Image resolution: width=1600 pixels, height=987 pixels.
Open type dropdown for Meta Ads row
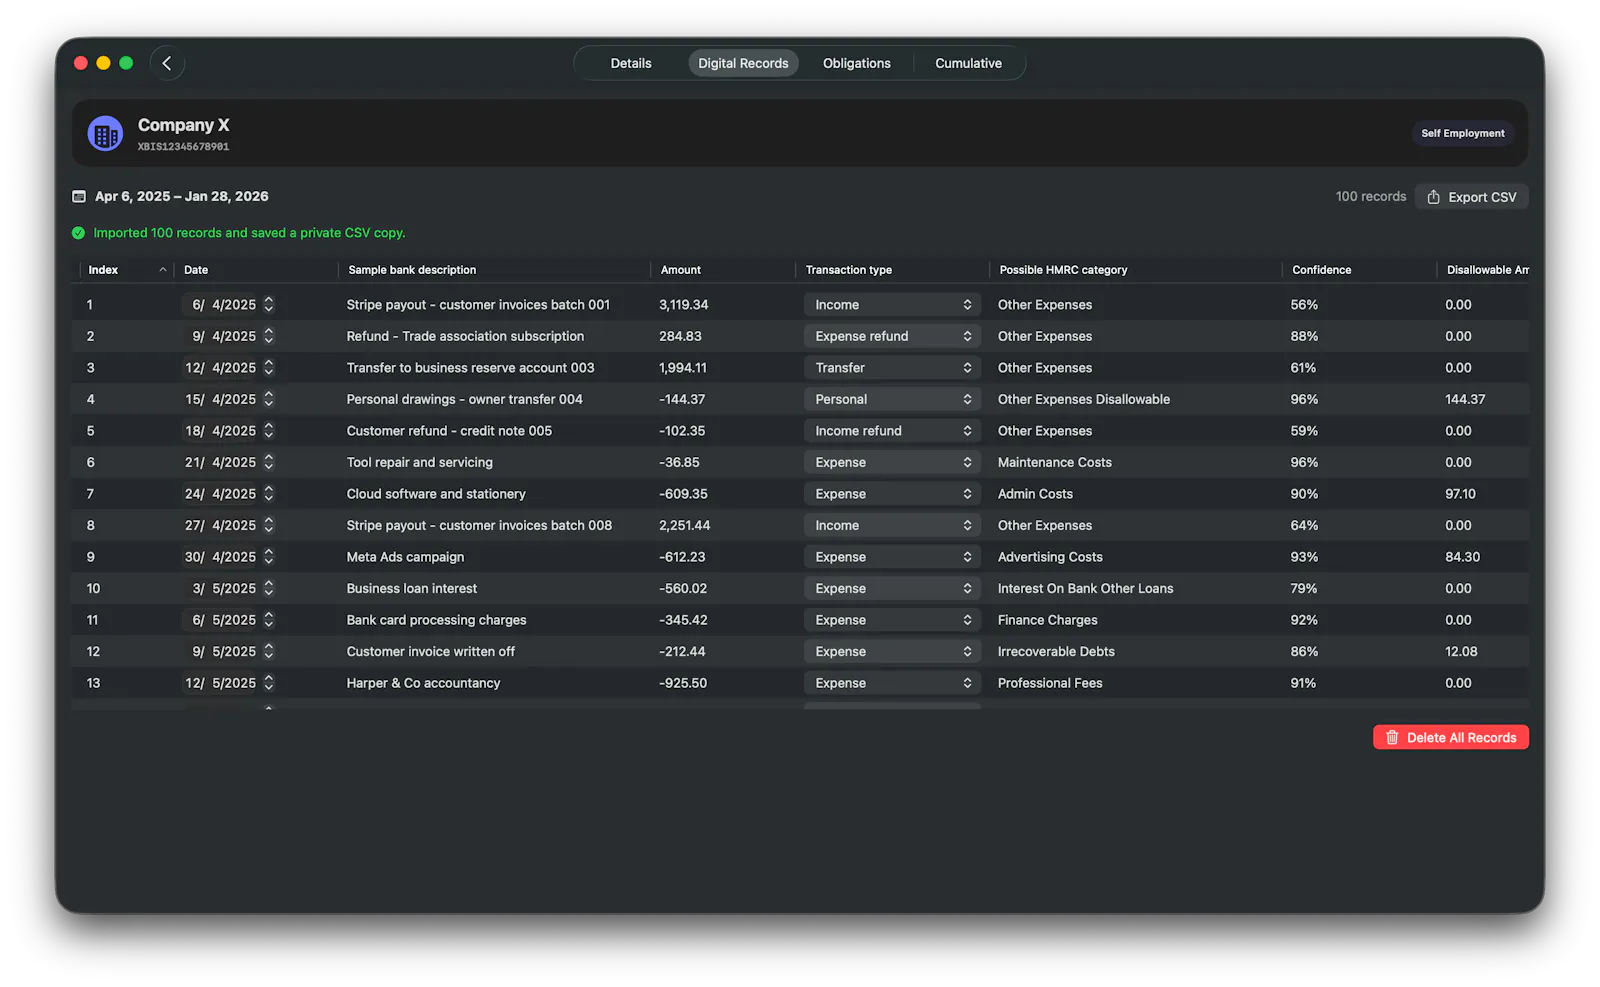(x=892, y=557)
